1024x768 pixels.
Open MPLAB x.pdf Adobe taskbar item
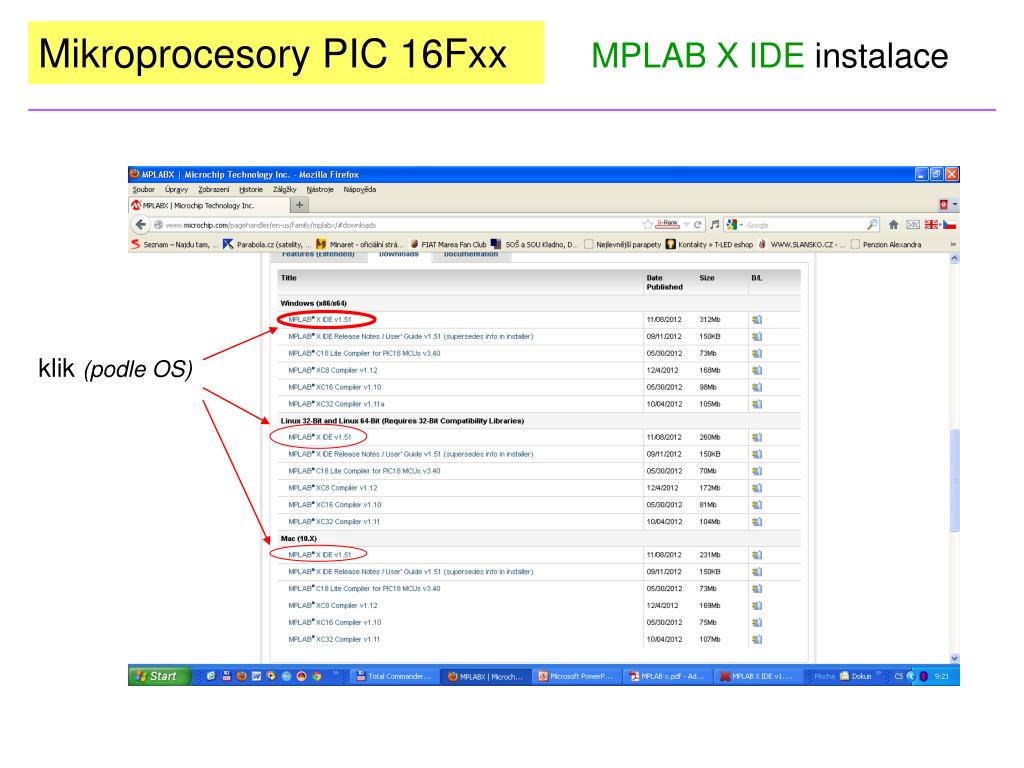point(666,677)
